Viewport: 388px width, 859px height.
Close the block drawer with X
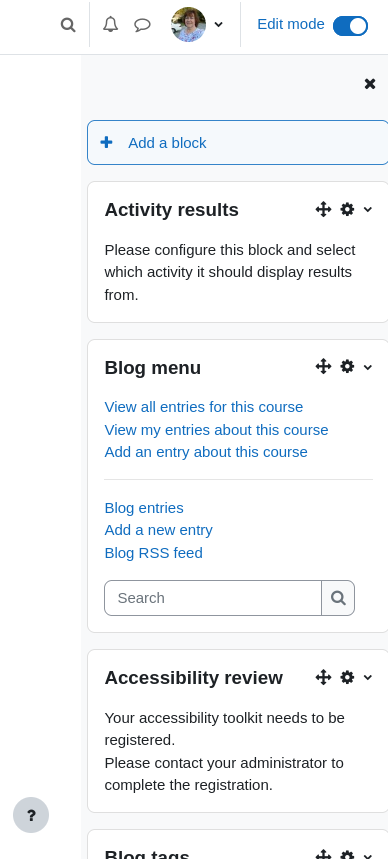point(370,84)
